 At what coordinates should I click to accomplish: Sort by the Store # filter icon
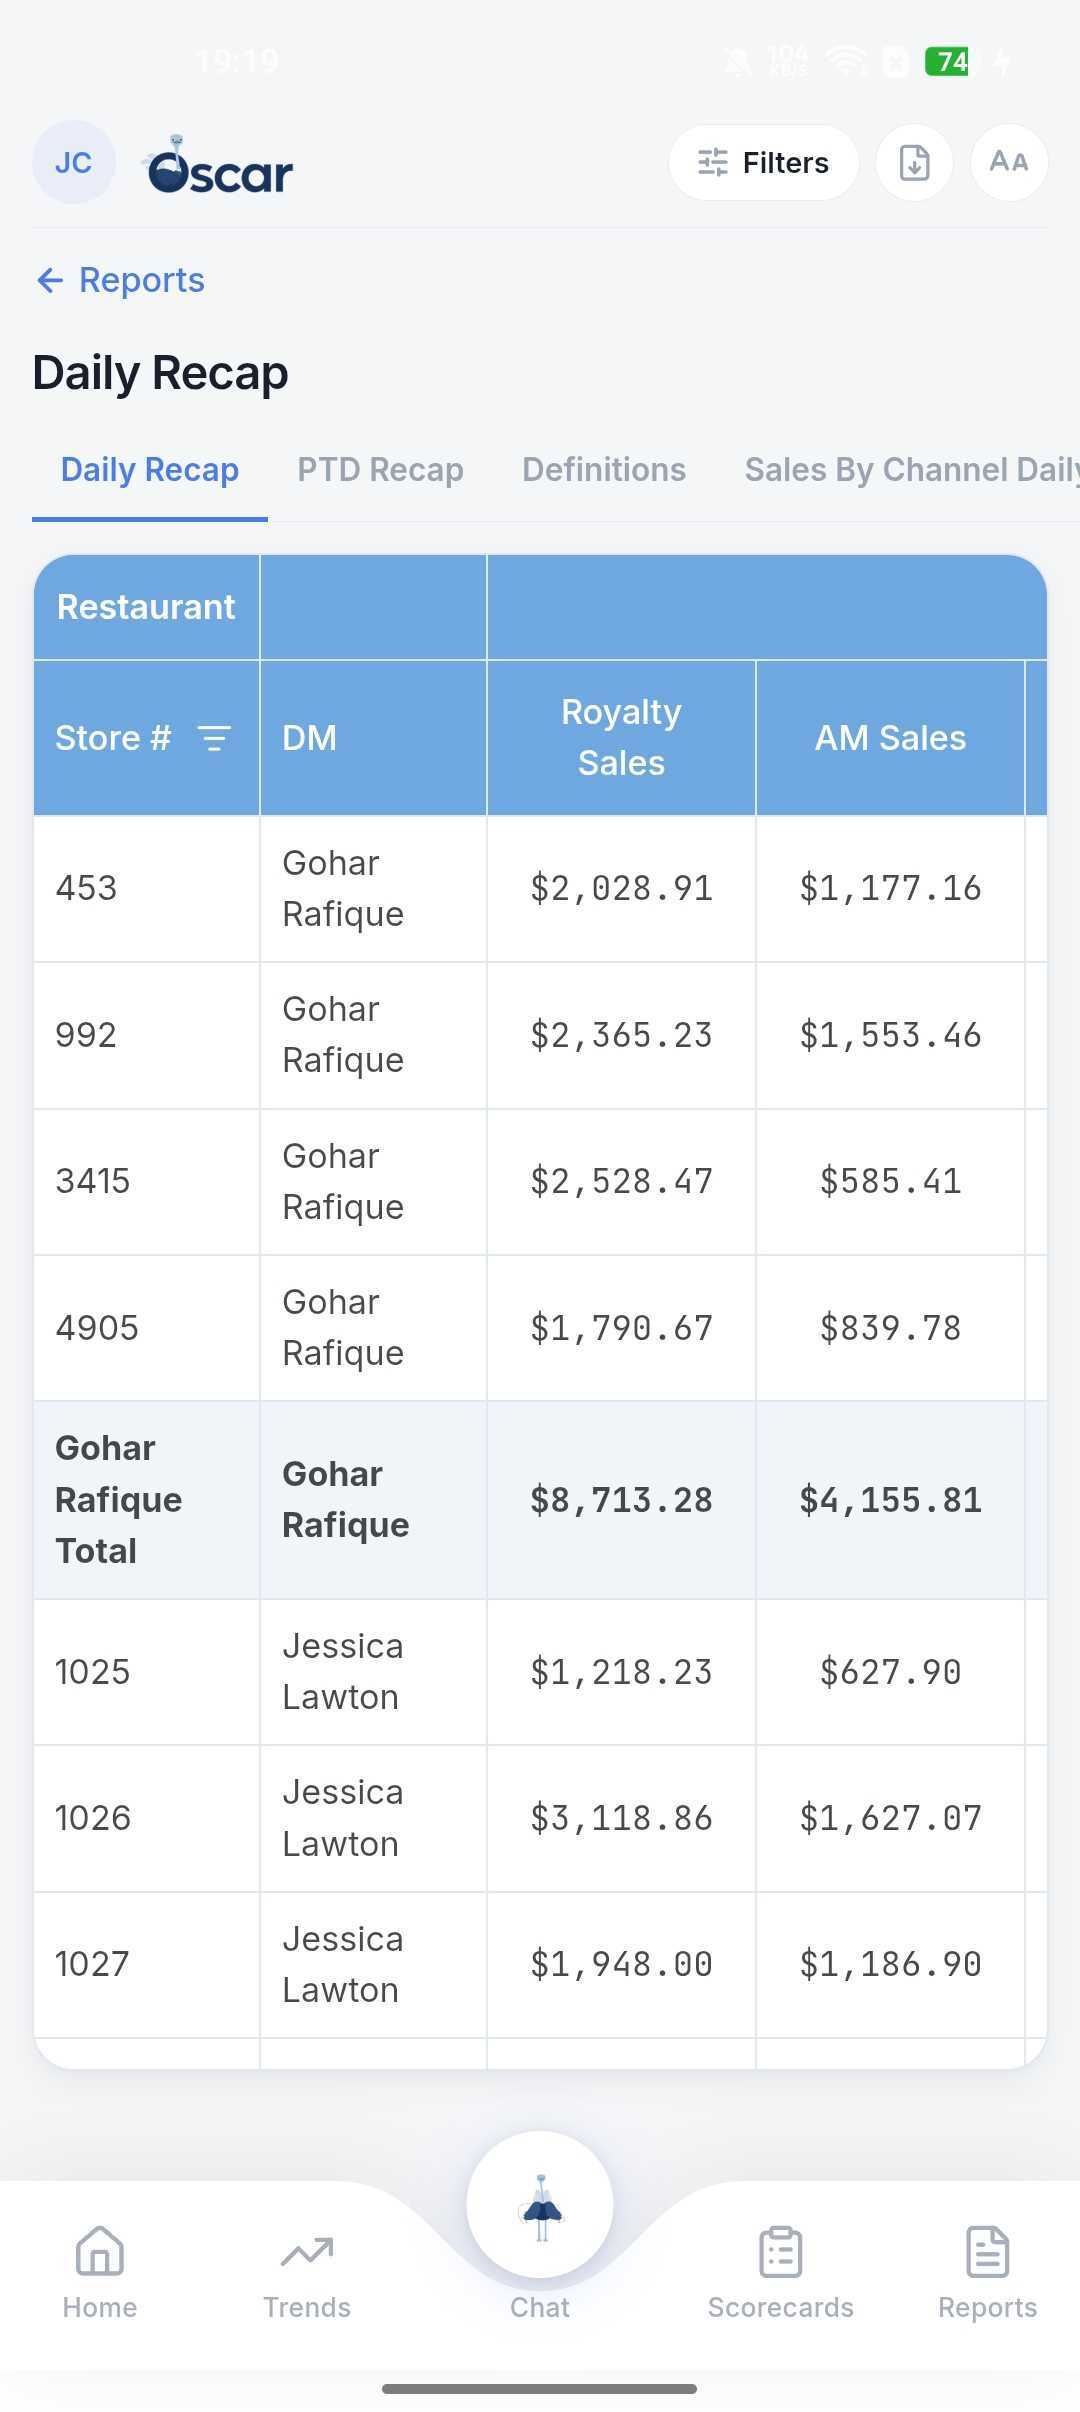(x=214, y=738)
